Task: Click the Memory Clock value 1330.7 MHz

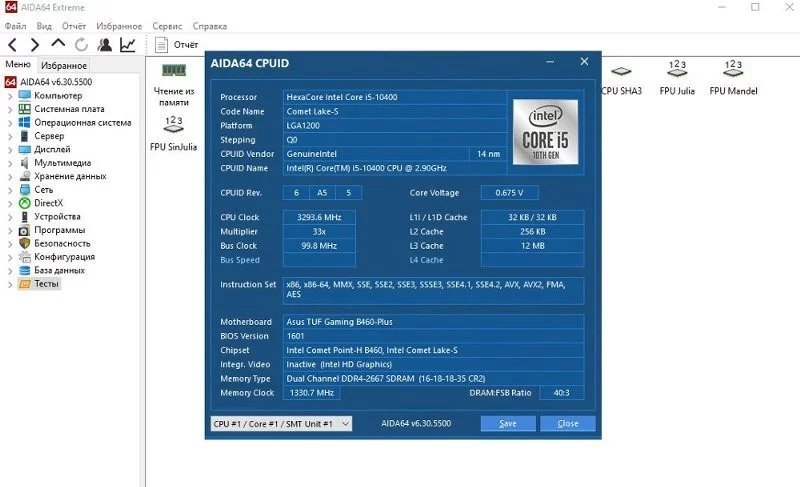Action: 312,393
